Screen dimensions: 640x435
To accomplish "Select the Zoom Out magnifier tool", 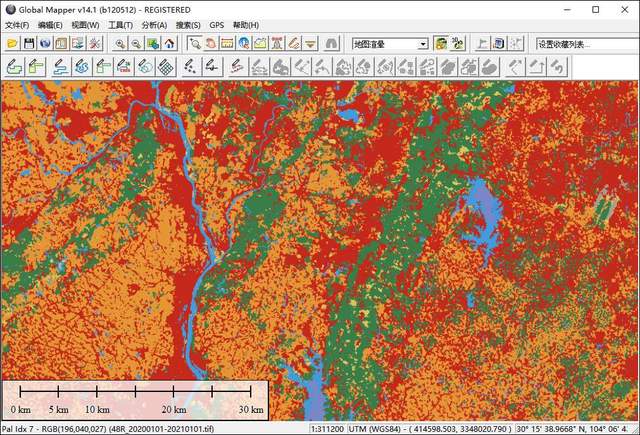I will pos(136,44).
